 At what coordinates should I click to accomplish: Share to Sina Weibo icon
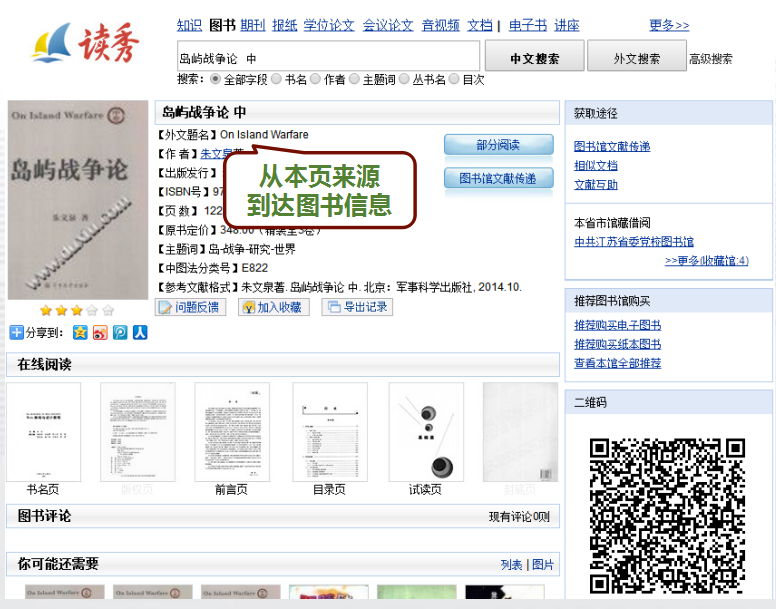[100, 332]
